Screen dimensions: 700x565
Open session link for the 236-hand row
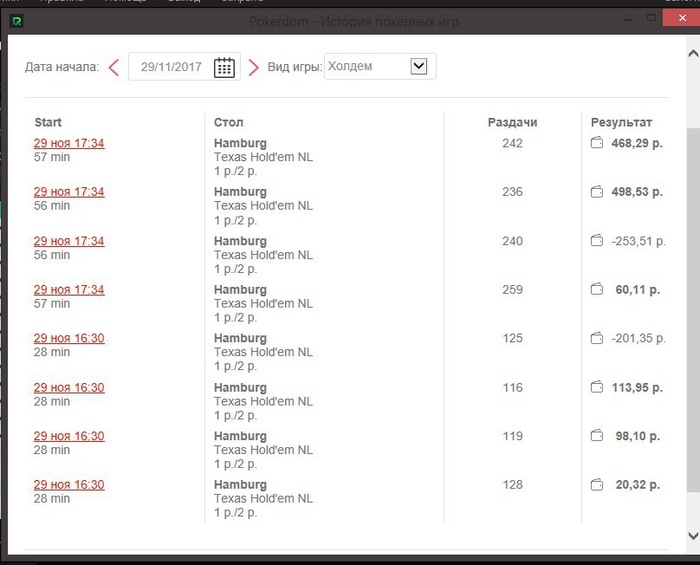(69, 192)
